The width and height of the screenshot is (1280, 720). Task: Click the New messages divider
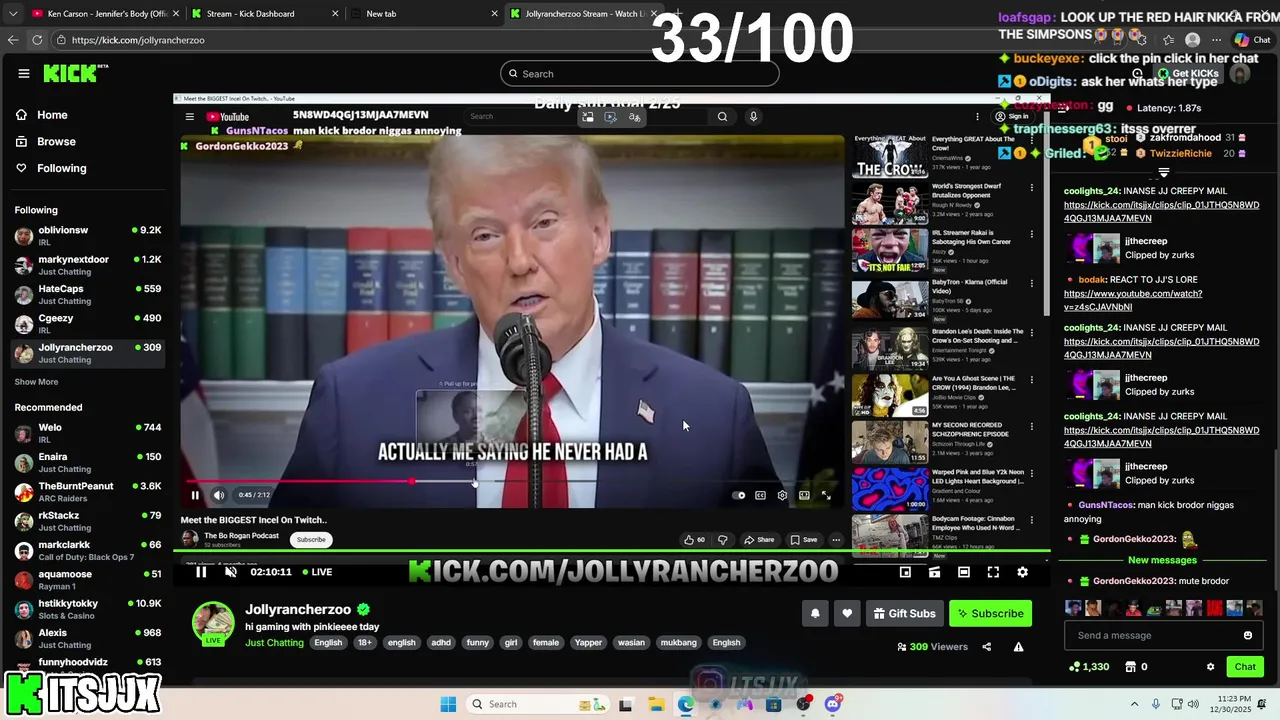tap(1162, 560)
